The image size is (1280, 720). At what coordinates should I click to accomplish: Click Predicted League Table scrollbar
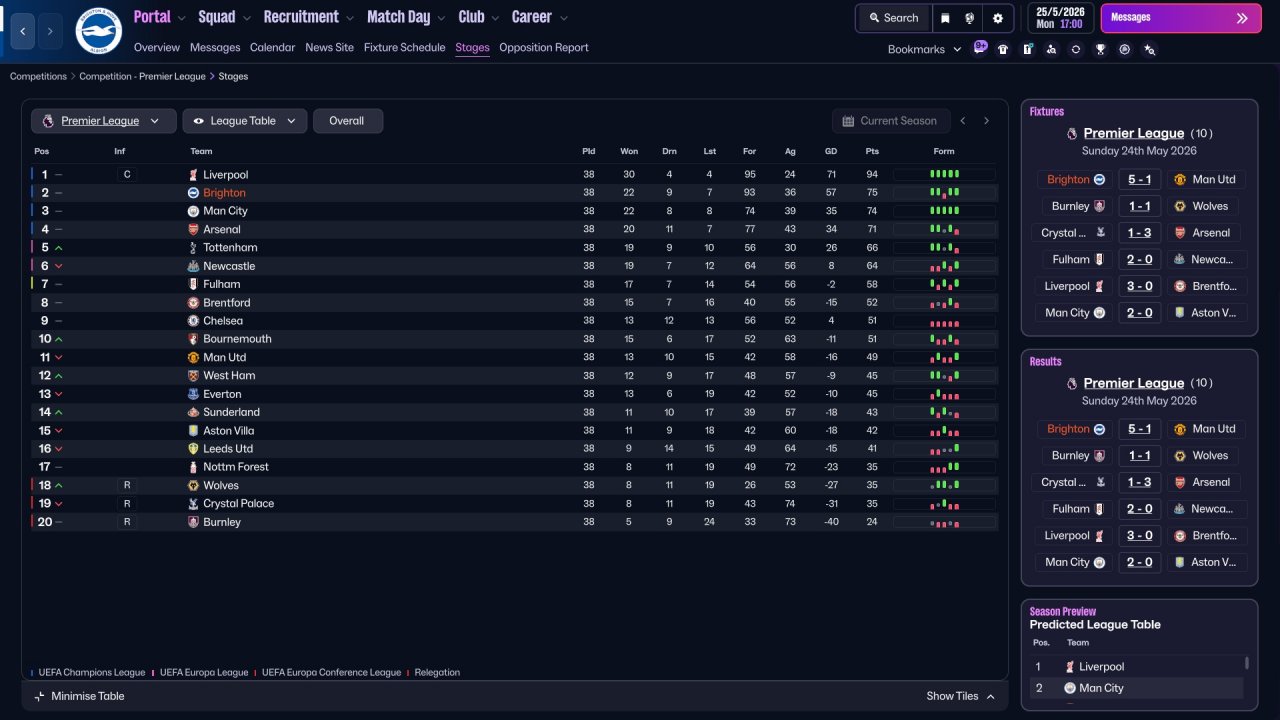[1246, 663]
